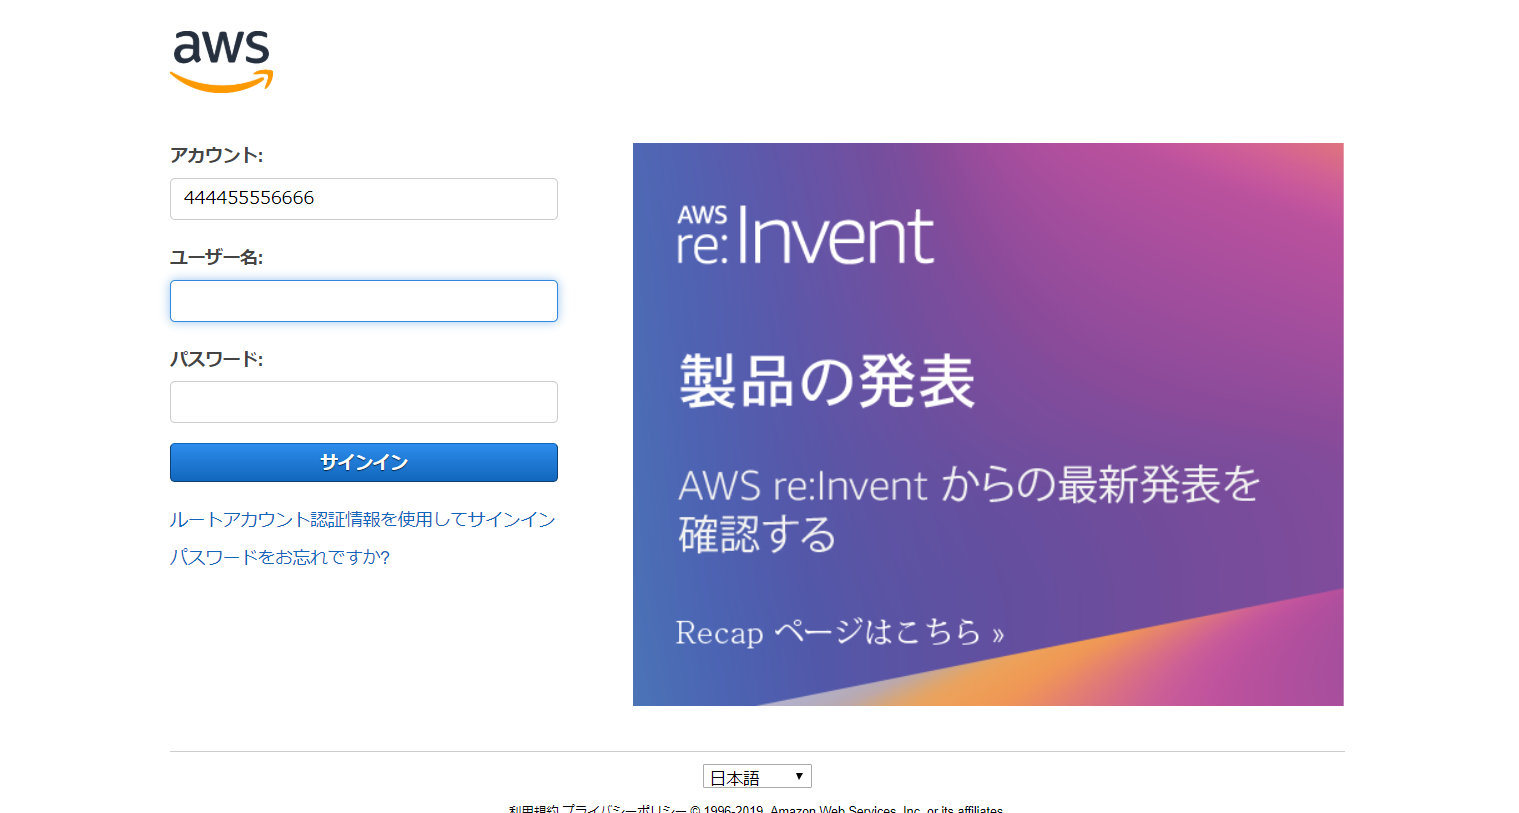Click the アカウント: field label

[x=216, y=155]
